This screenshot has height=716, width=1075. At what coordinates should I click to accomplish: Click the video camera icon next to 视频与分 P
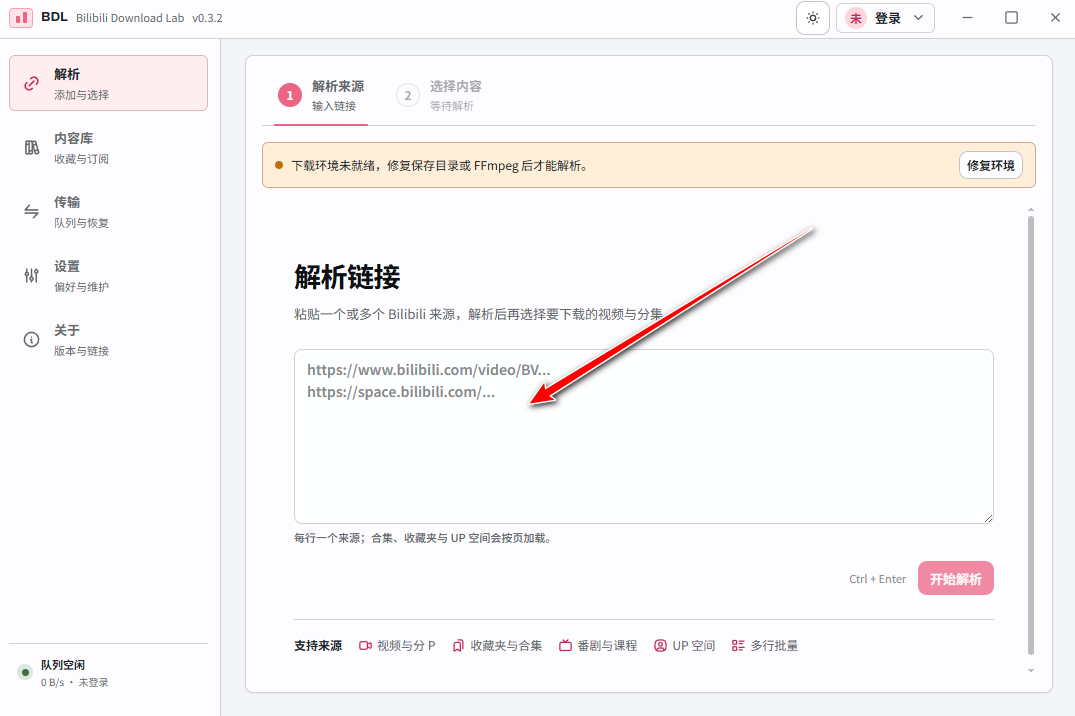(x=365, y=645)
